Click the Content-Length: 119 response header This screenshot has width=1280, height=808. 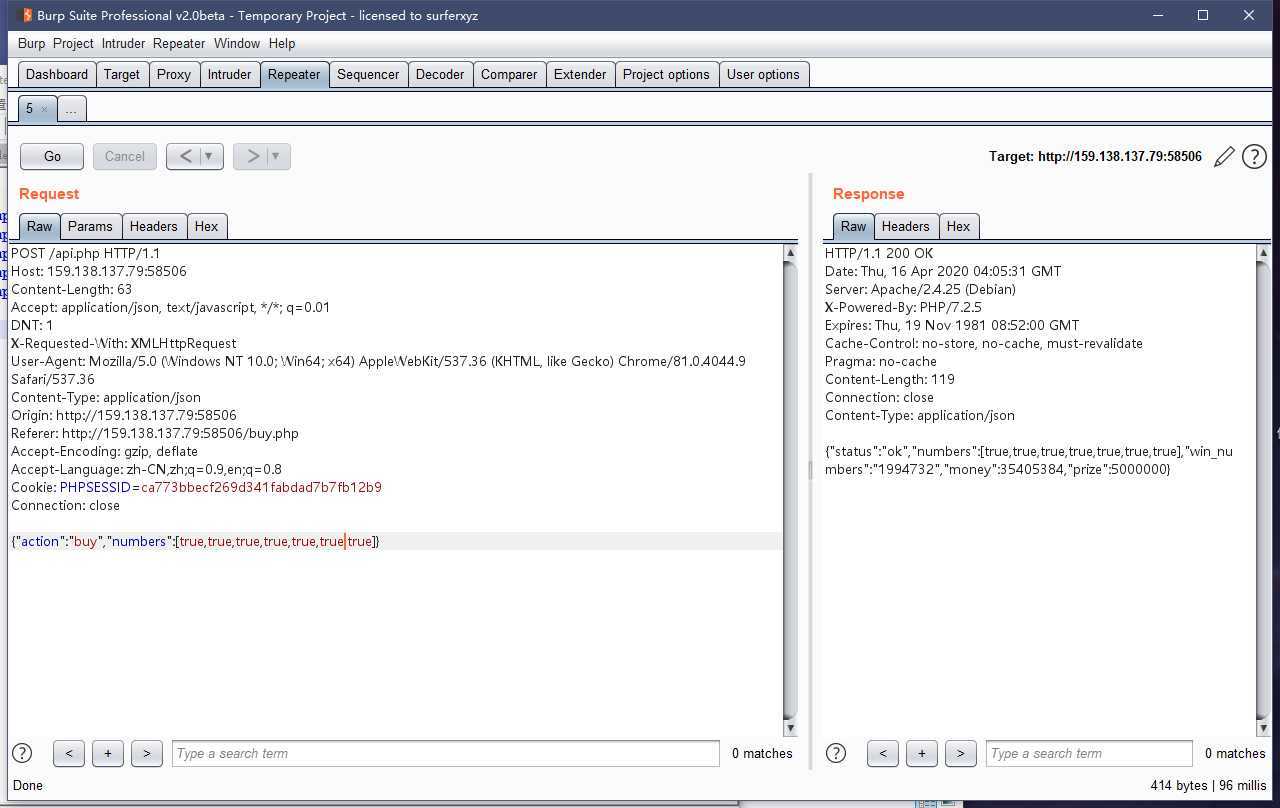click(x=890, y=379)
